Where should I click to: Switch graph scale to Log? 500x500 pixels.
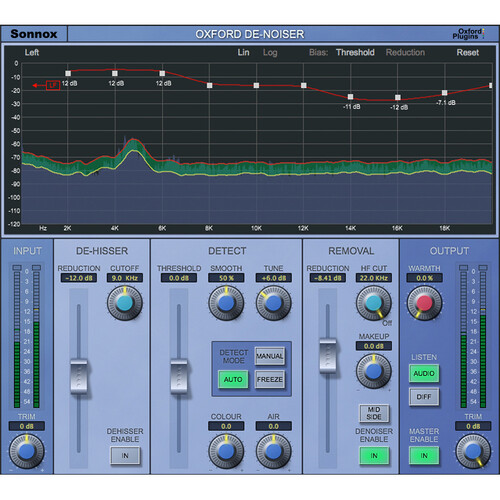[270, 53]
